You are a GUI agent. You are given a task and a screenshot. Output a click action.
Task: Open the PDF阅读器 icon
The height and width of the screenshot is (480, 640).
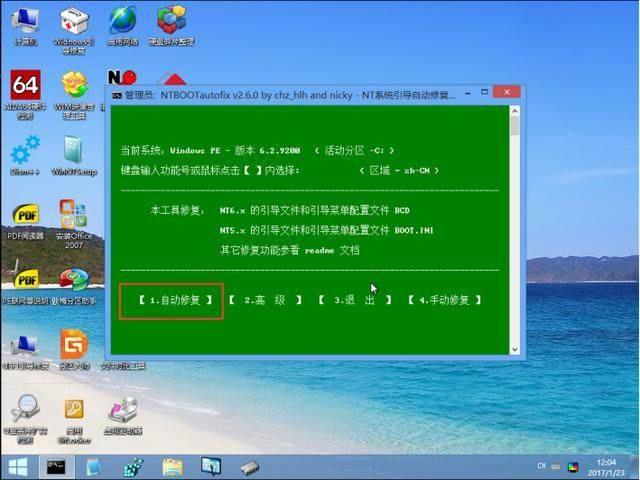tap(25, 221)
